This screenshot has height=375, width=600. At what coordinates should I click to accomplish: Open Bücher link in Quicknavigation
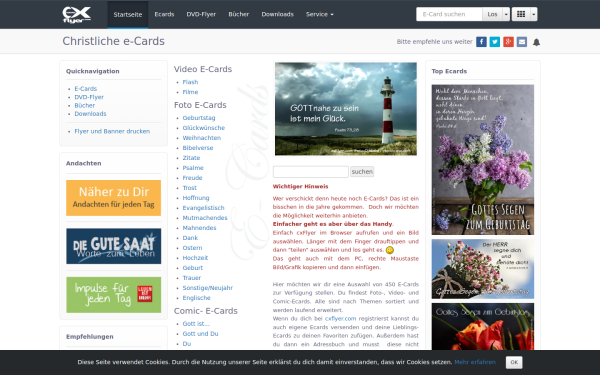click(85, 105)
